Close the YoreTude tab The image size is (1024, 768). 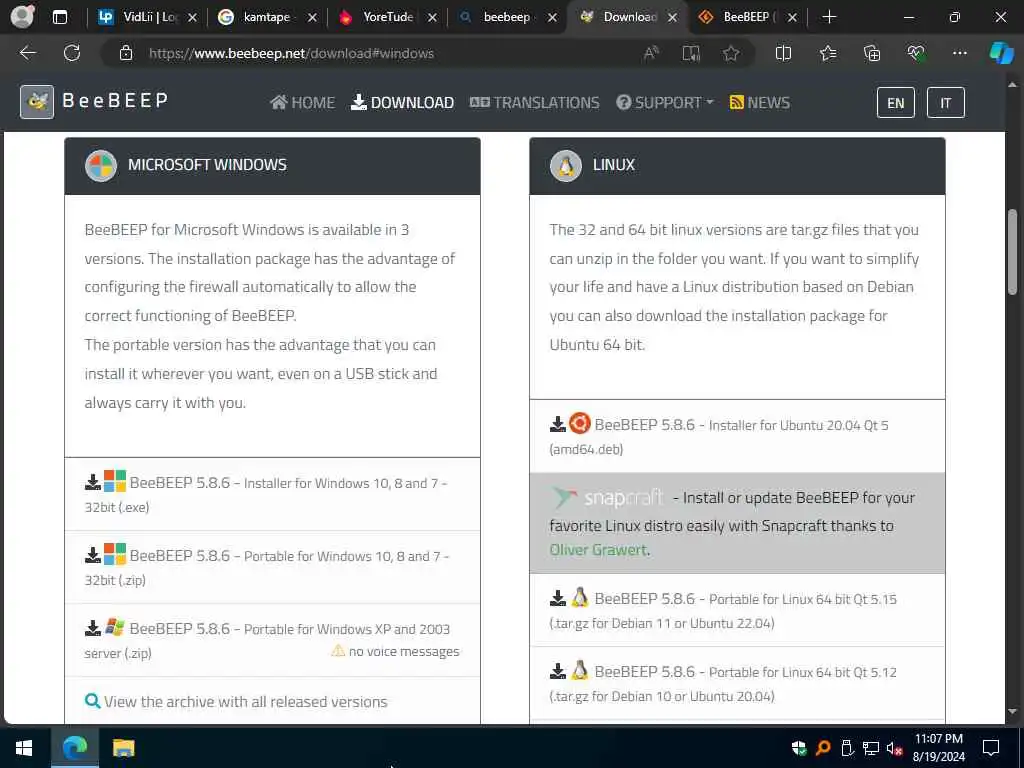pos(432,18)
